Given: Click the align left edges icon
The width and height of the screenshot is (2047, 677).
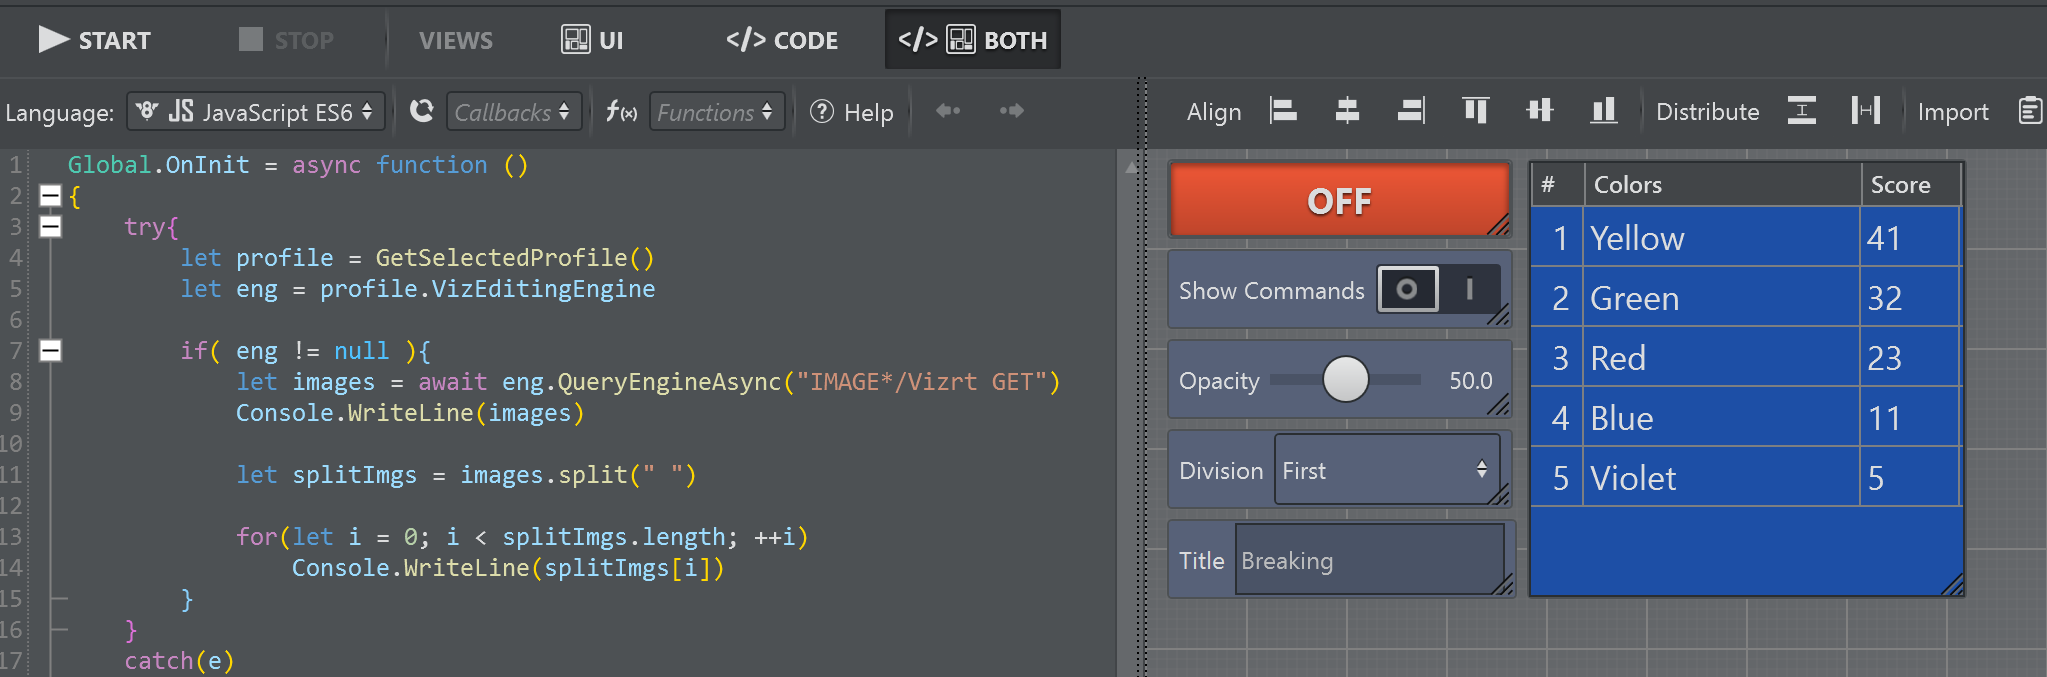Looking at the screenshot, I should pyautogui.click(x=1283, y=111).
